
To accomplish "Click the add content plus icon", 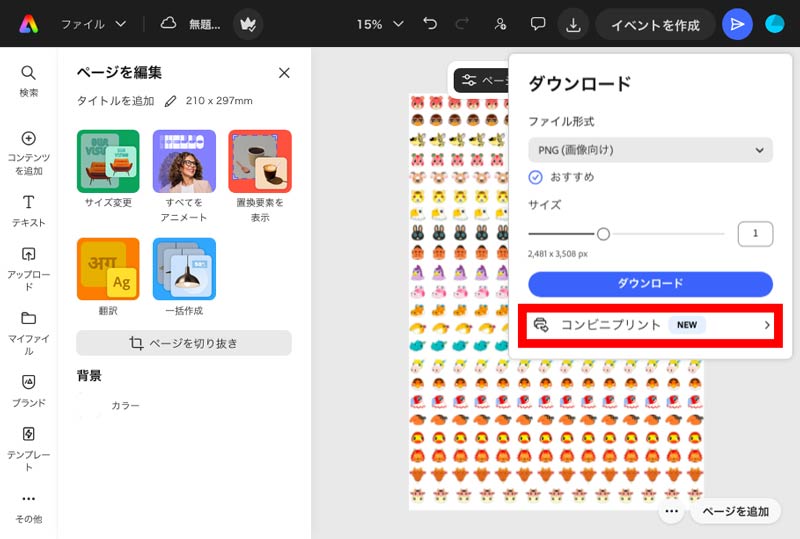I will click(x=29, y=138).
